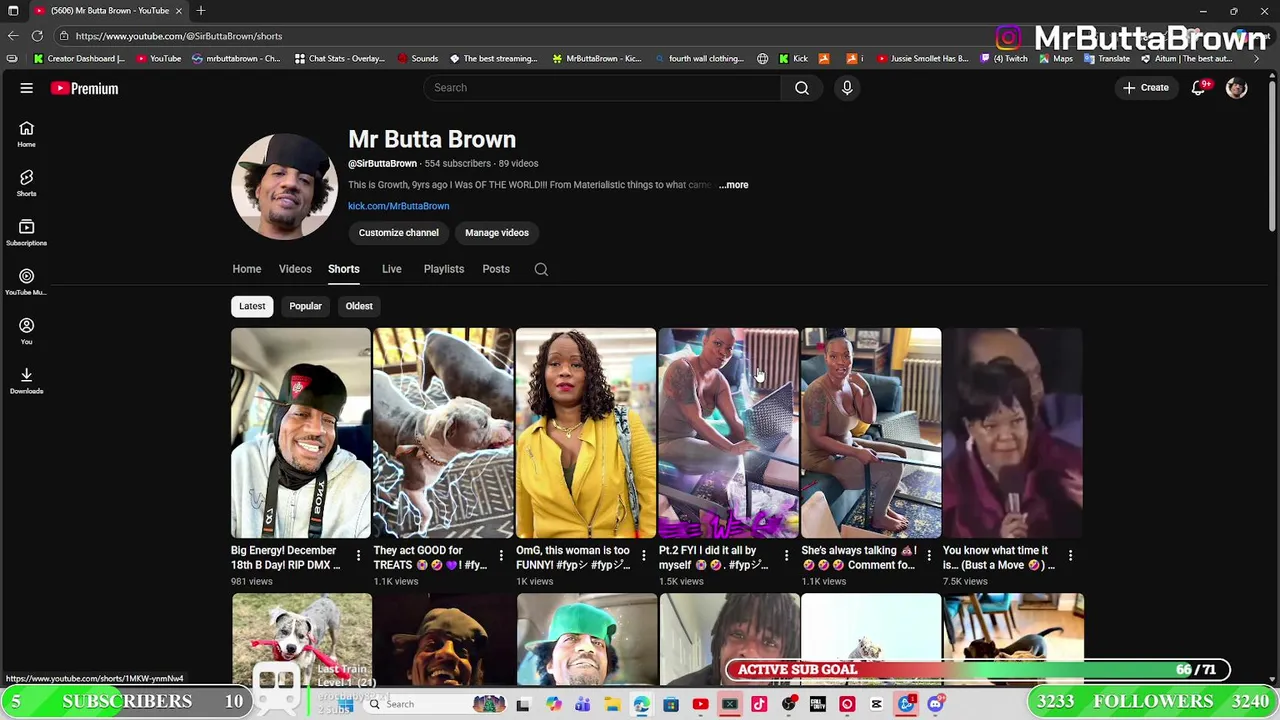Open the Chat Stats - Overlay bookmark
1280x720 pixels.
coord(340,58)
